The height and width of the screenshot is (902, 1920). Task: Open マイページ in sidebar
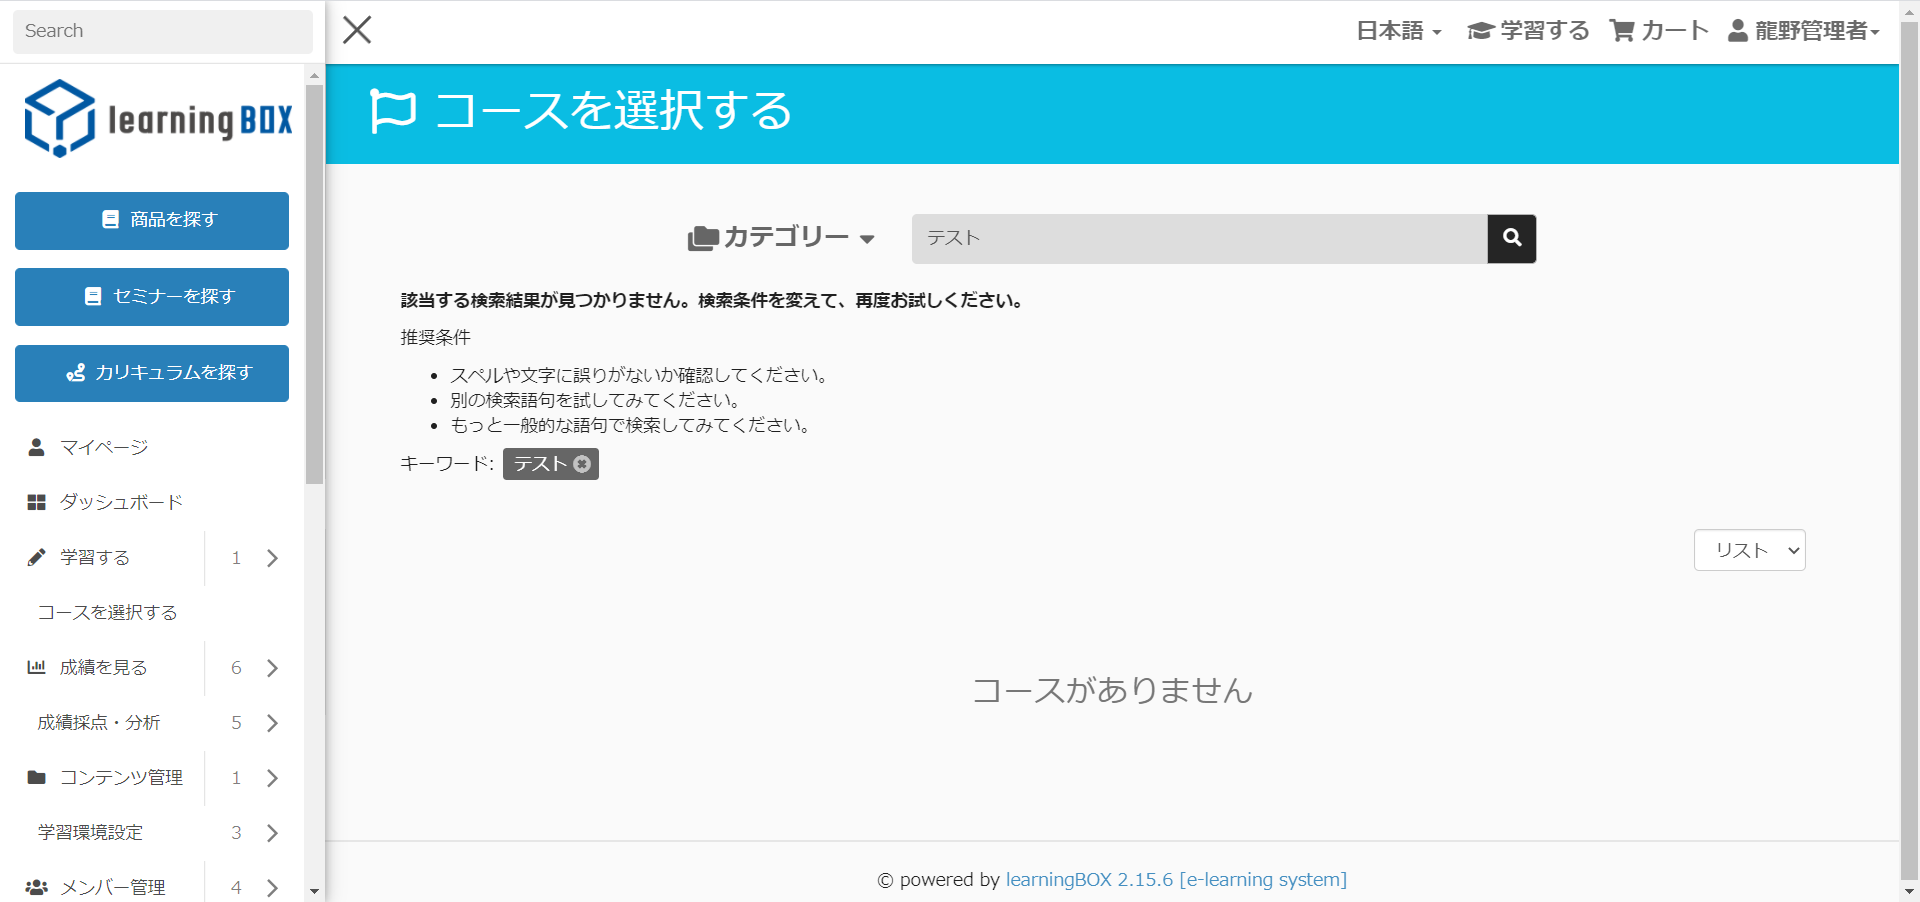[103, 447]
